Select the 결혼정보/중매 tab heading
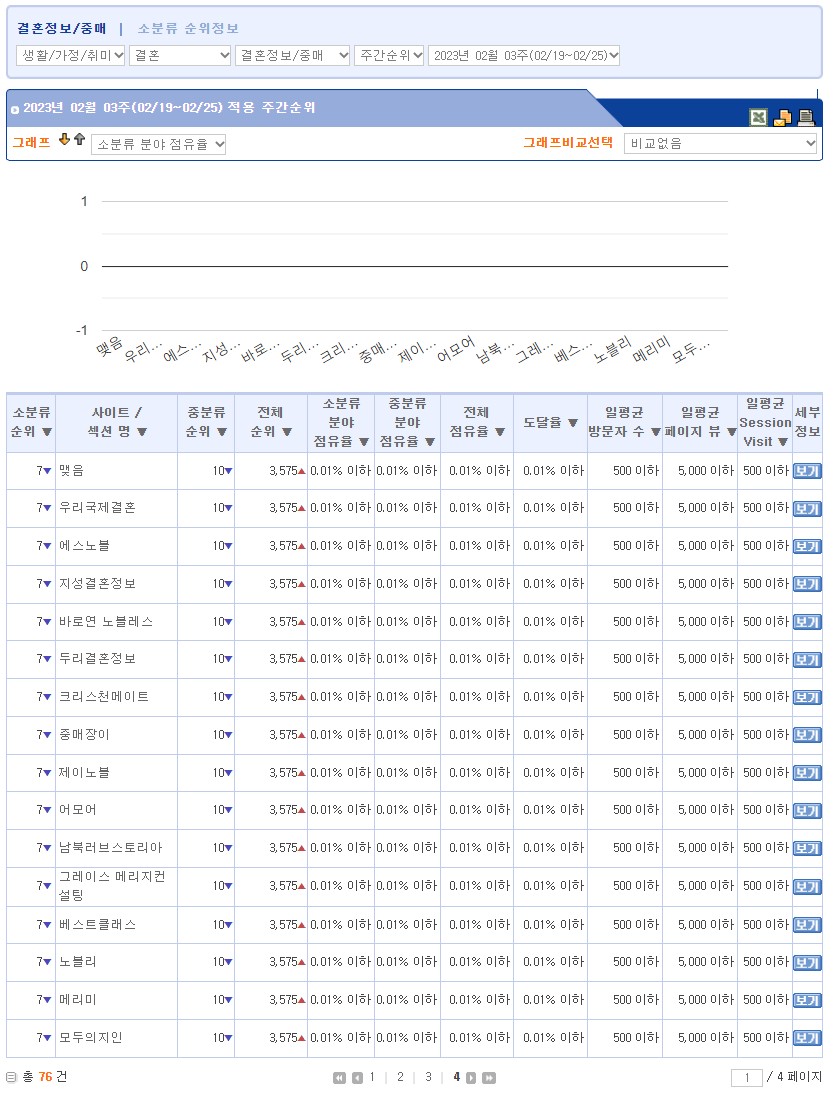This screenshot has height=1119, width=837. point(61,29)
